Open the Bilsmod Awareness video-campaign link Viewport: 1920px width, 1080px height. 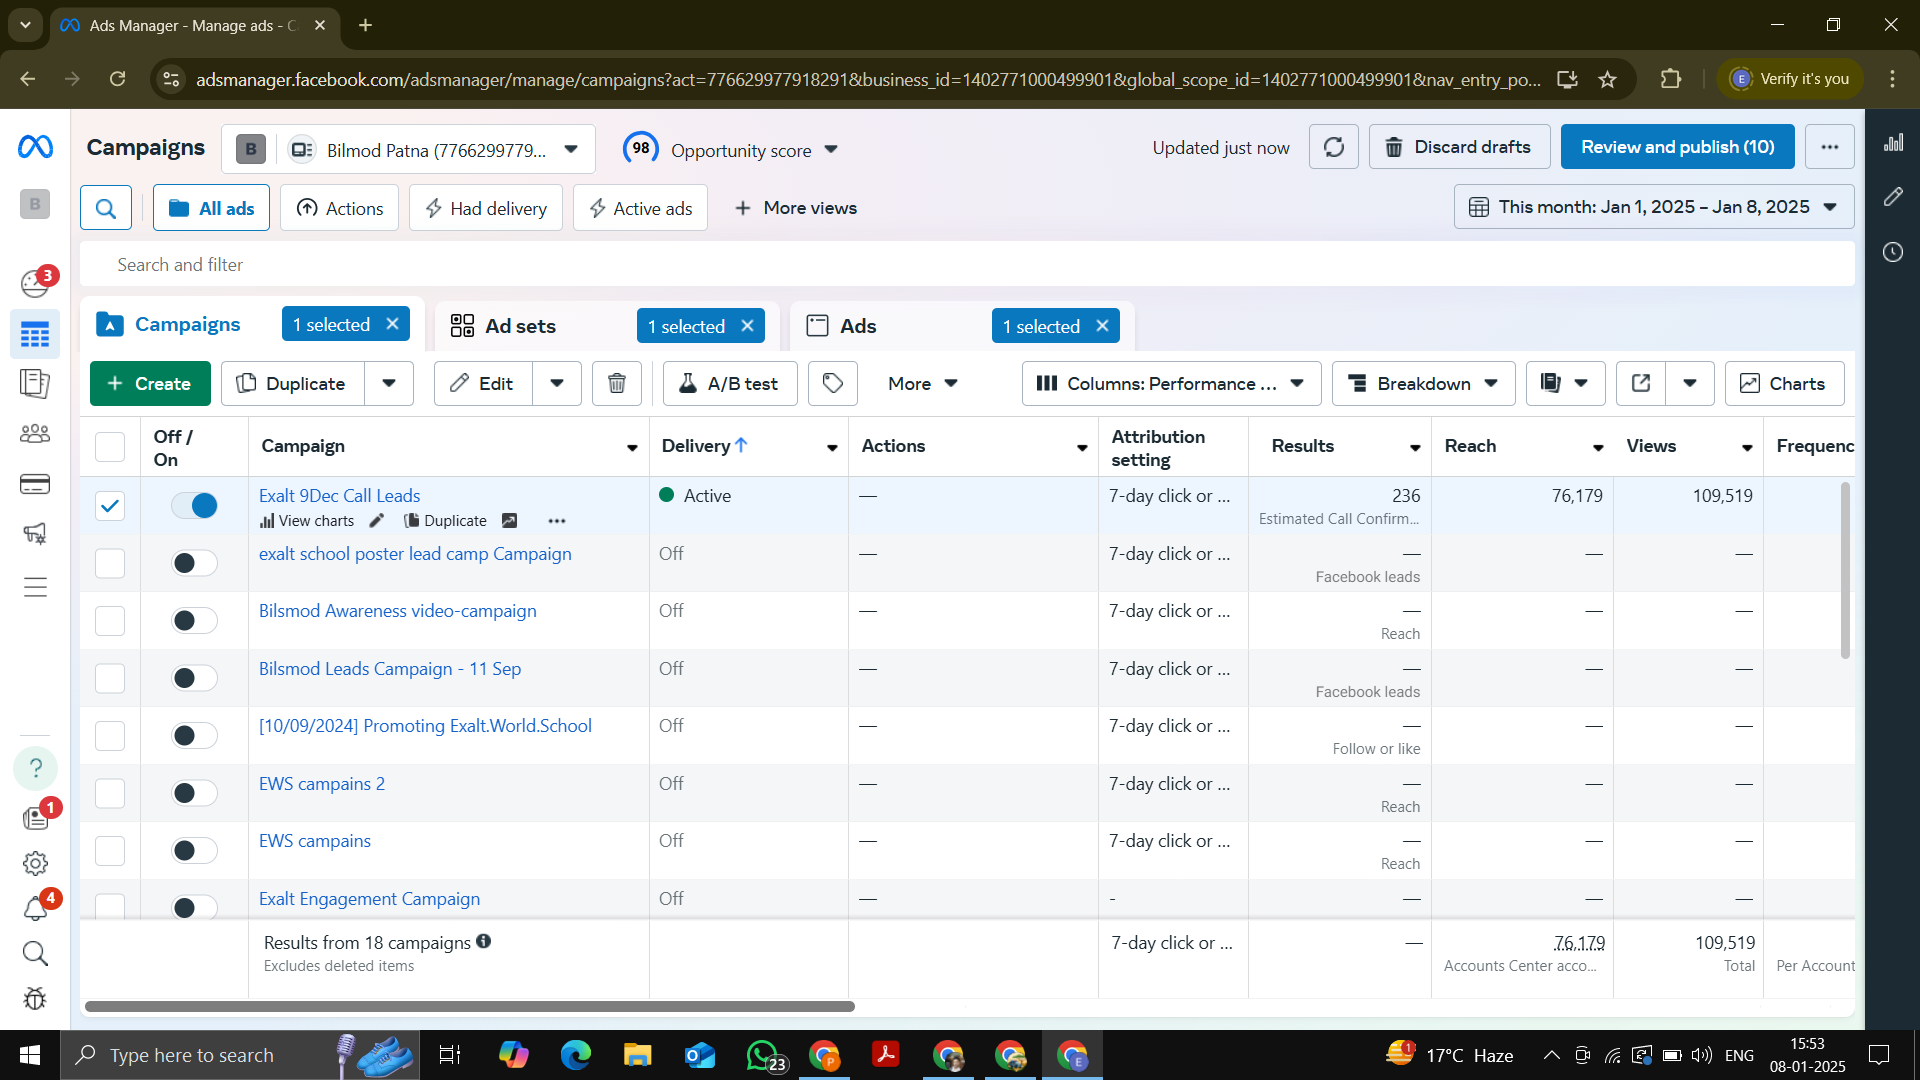(397, 611)
